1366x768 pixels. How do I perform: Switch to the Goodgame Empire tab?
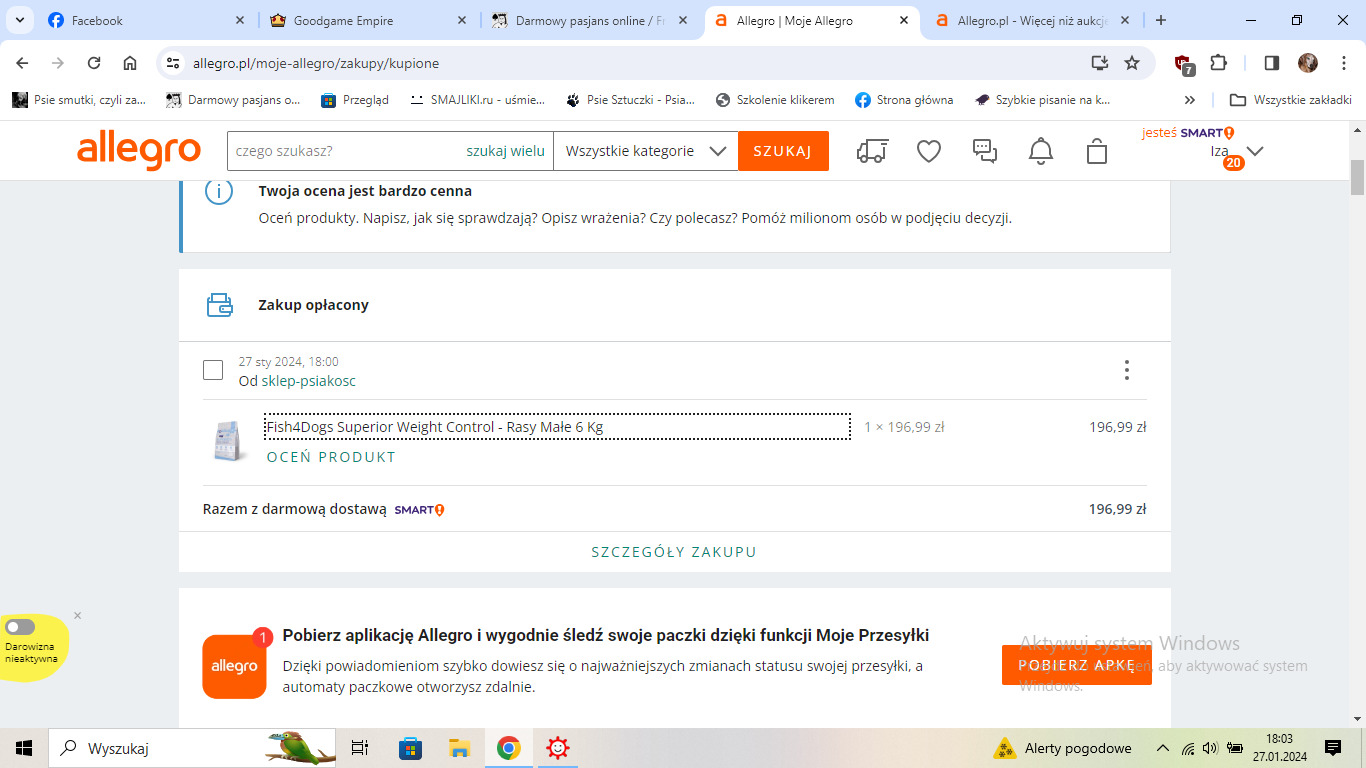click(x=345, y=20)
